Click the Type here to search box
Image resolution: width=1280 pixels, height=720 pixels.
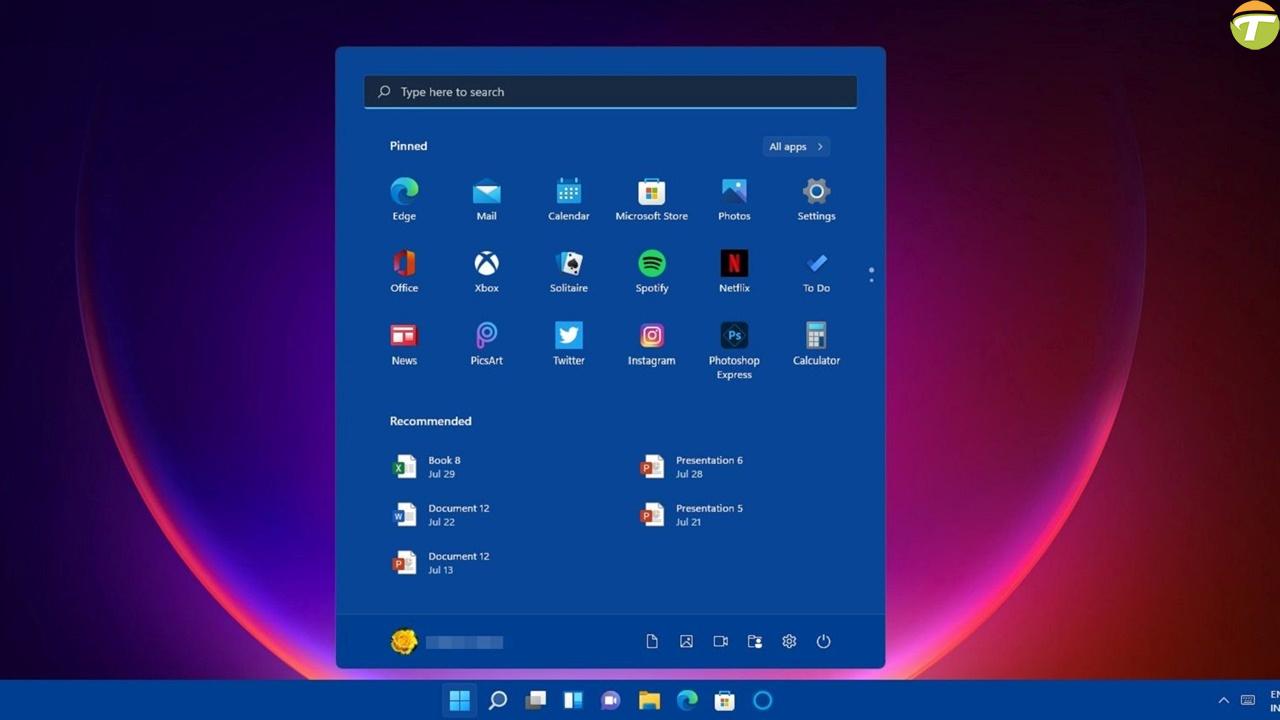610,92
